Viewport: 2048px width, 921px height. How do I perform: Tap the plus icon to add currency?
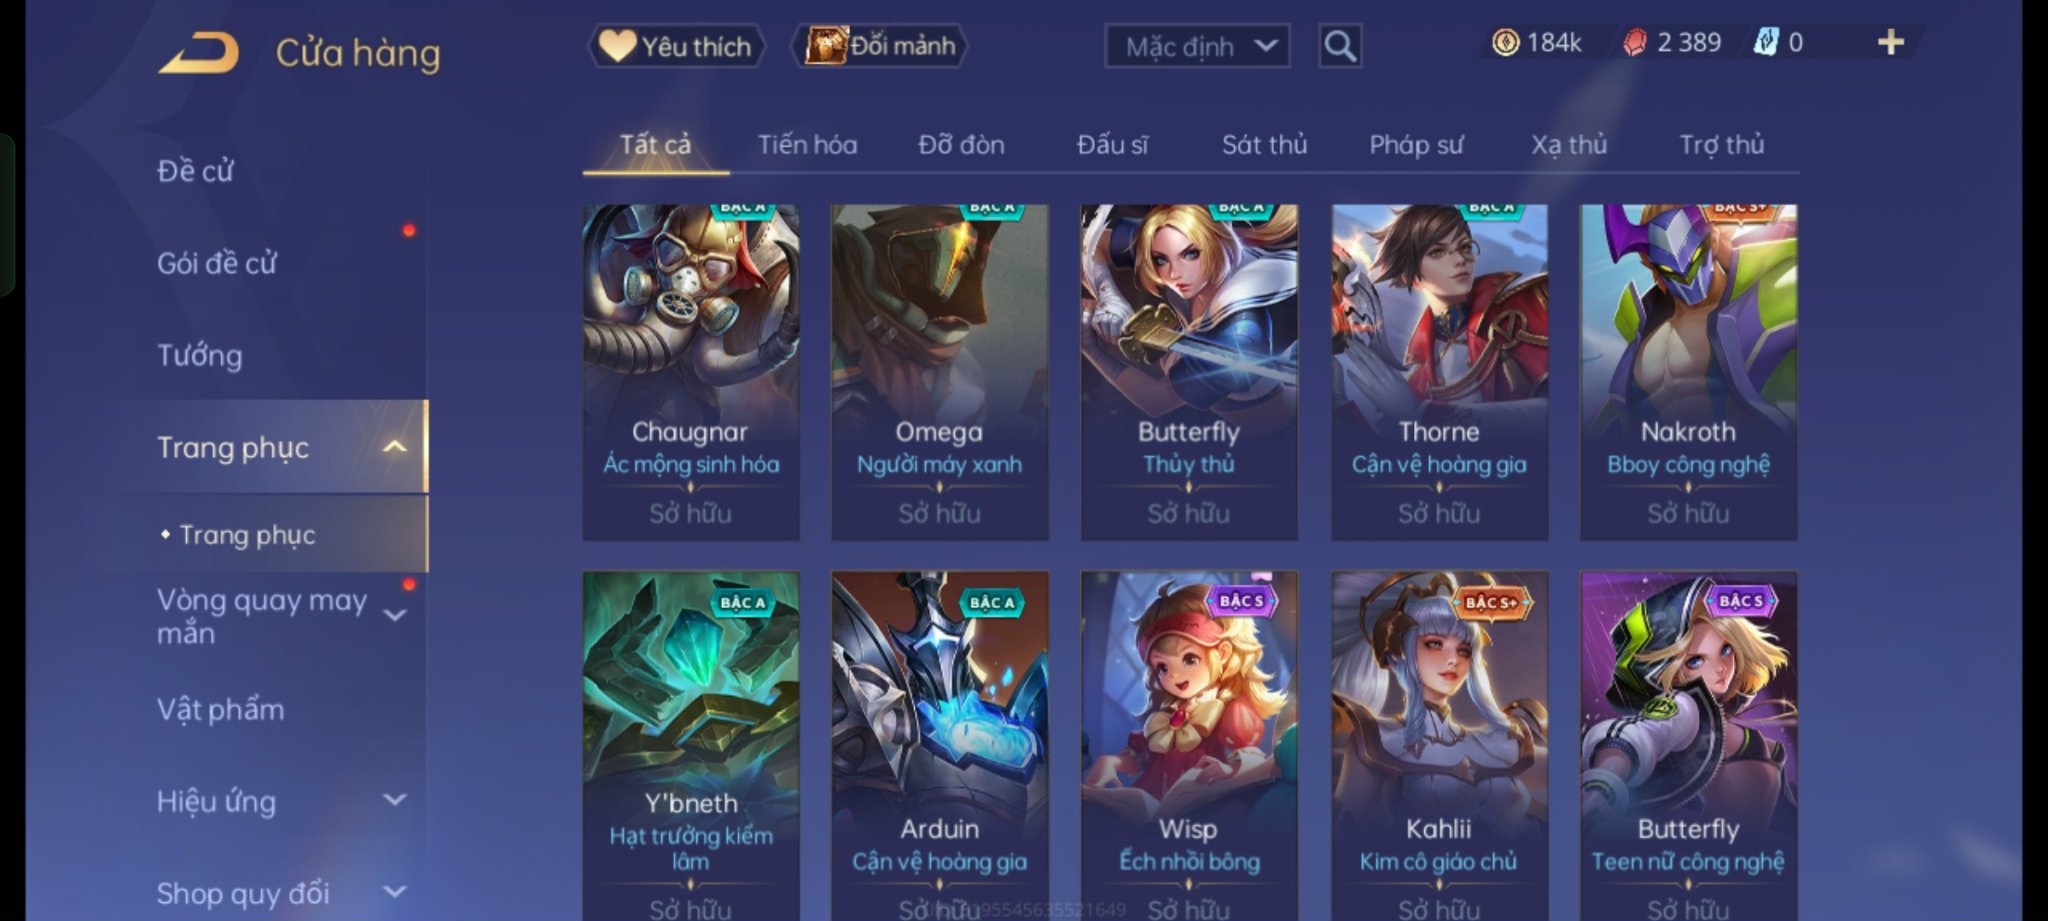(x=1890, y=42)
